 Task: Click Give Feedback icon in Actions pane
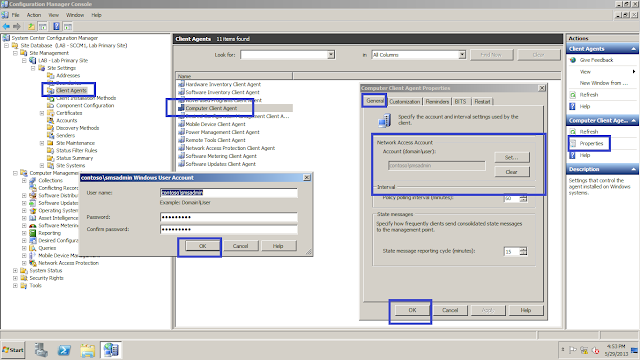tap(573, 60)
